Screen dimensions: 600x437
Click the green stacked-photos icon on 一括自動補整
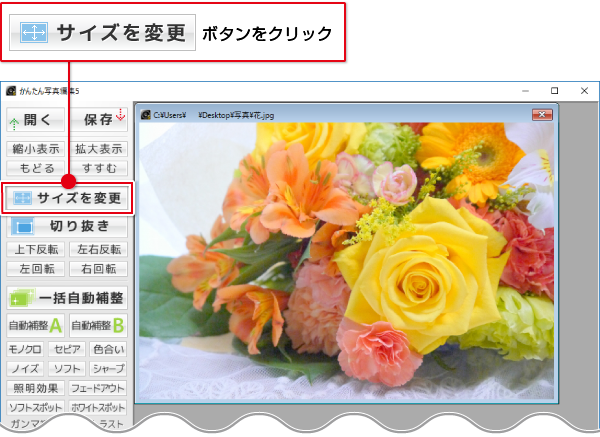[23, 298]
